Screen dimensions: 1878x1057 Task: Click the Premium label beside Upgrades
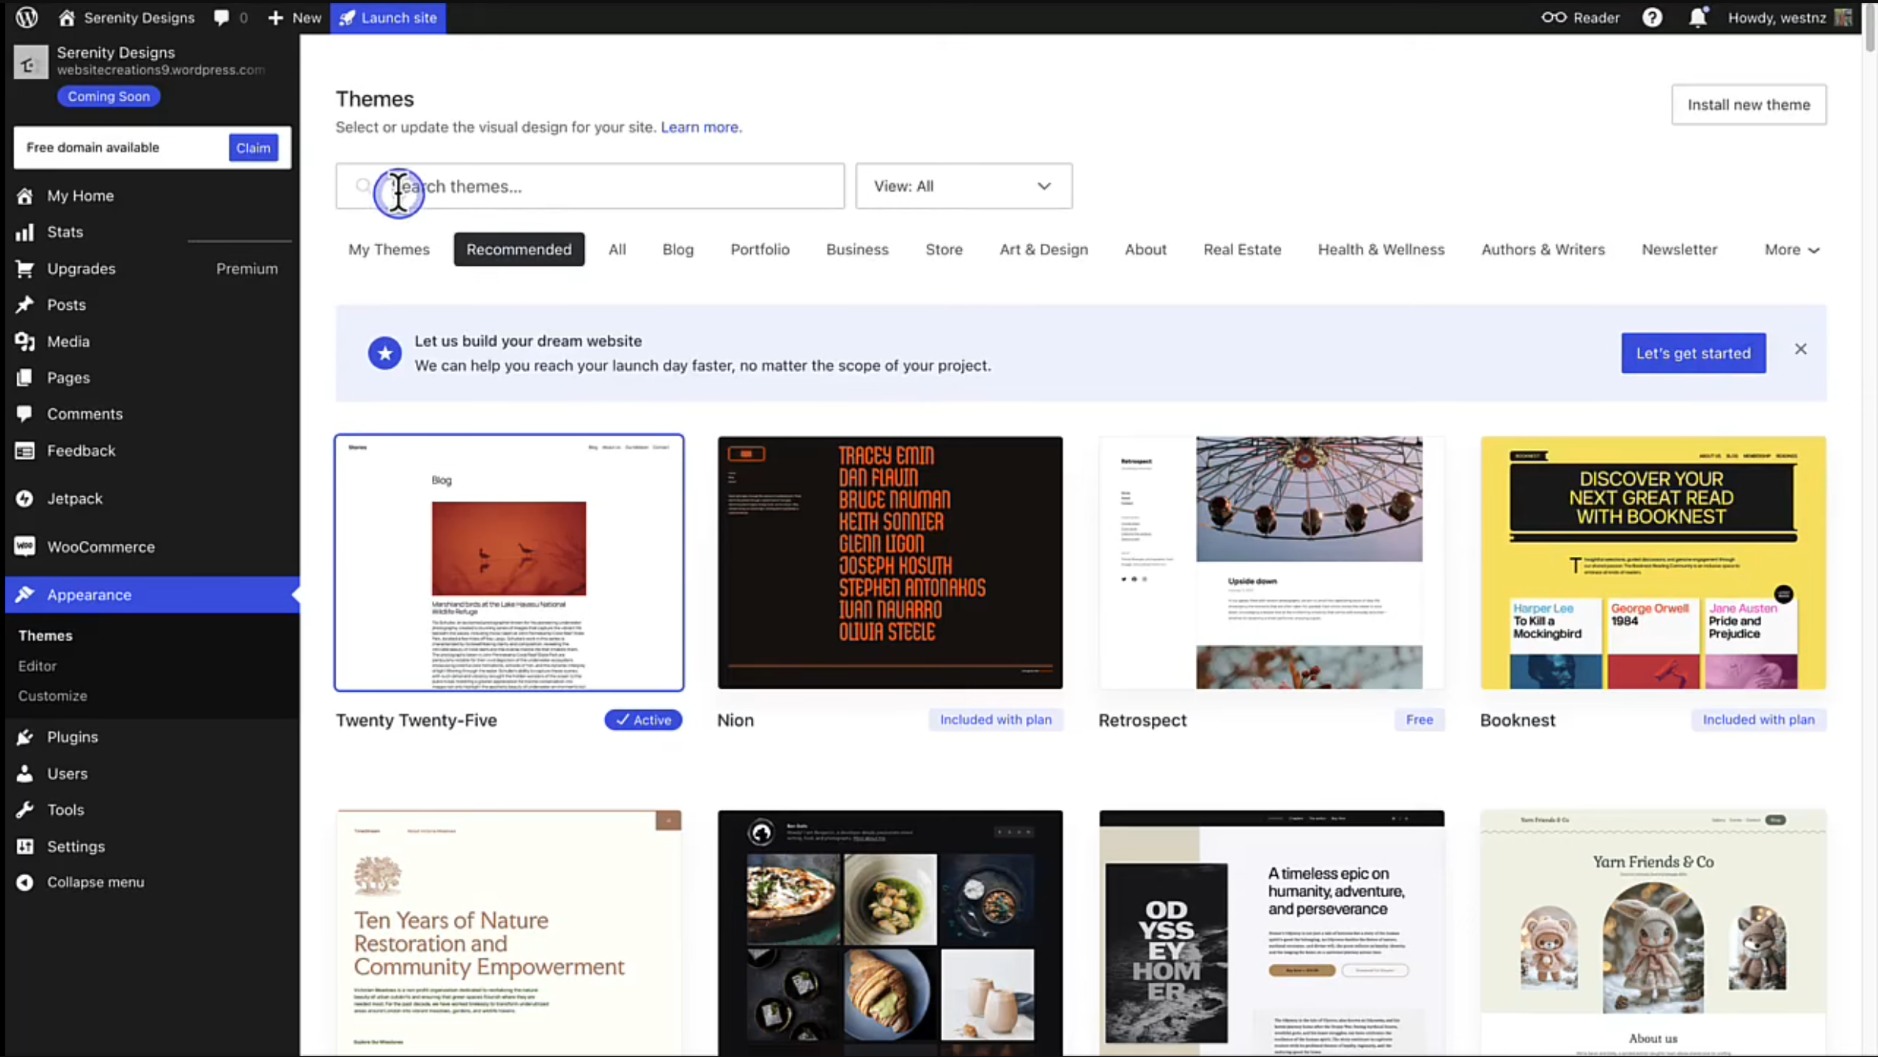pos(247,268)
